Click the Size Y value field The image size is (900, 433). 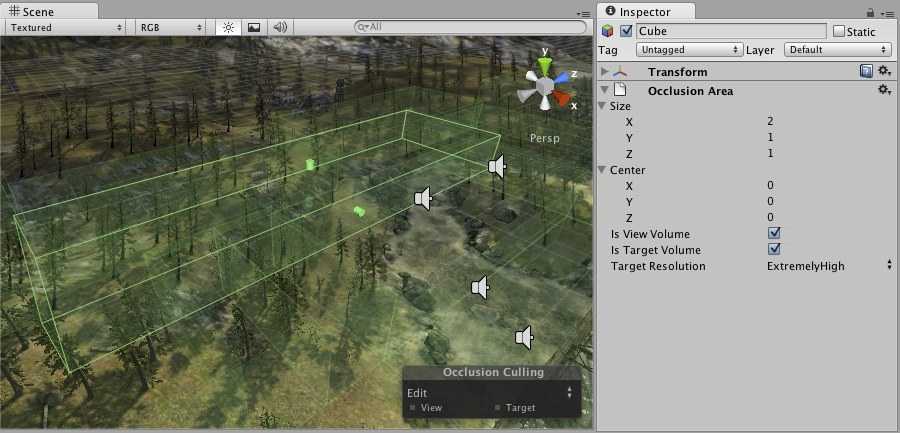pos(770,138)
